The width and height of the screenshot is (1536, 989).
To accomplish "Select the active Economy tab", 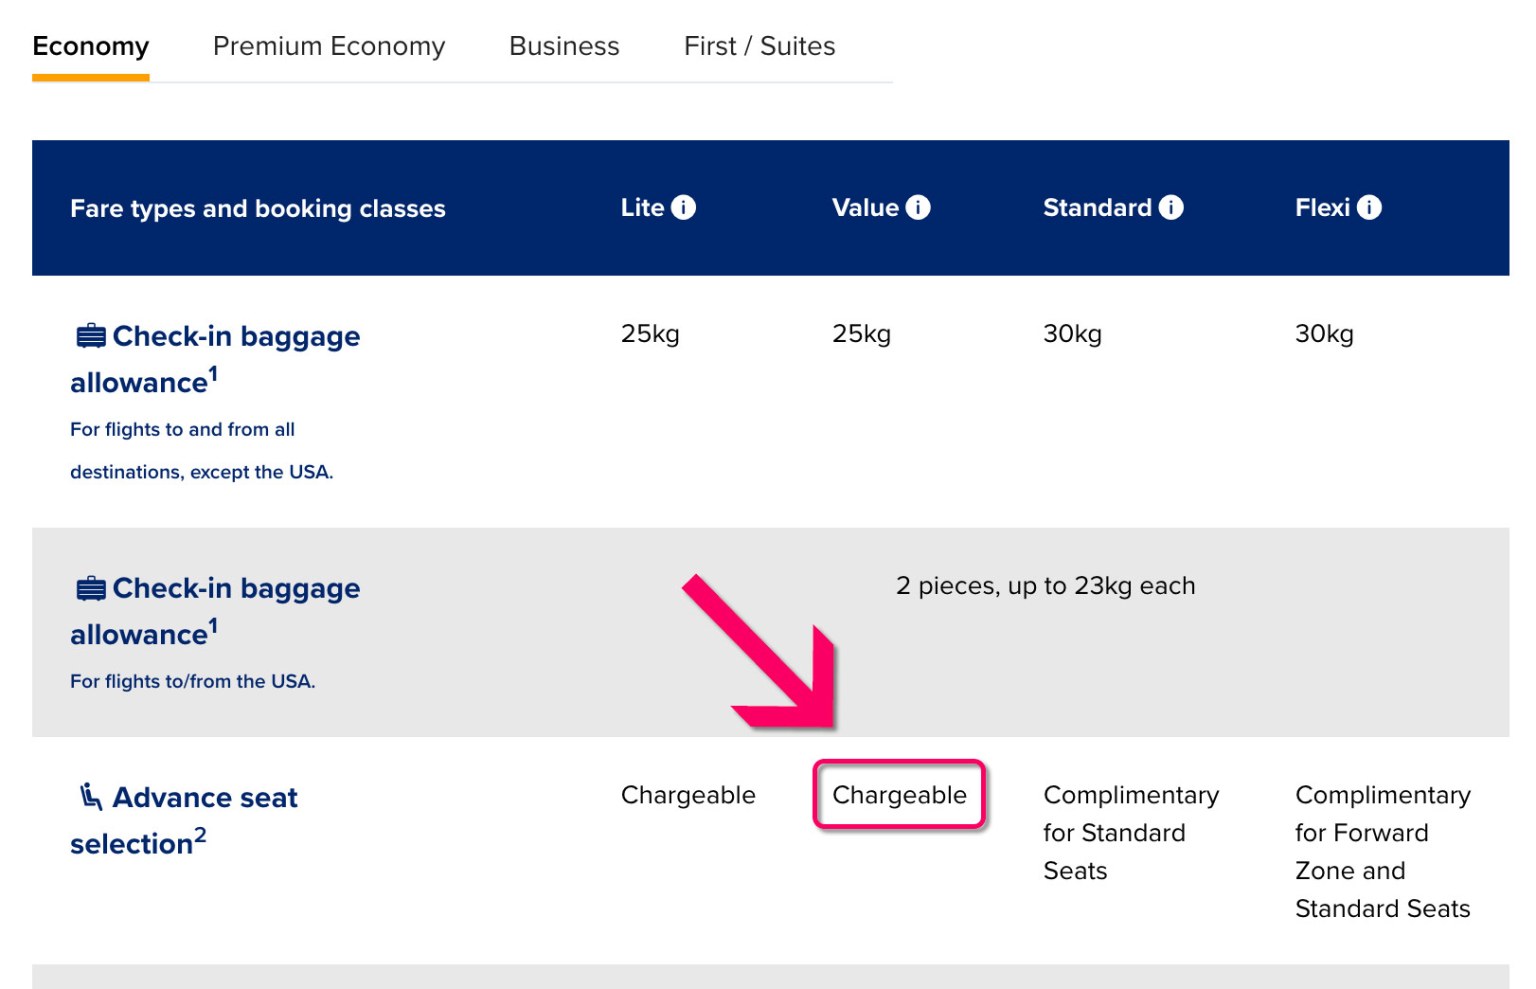I will point(90,46).
